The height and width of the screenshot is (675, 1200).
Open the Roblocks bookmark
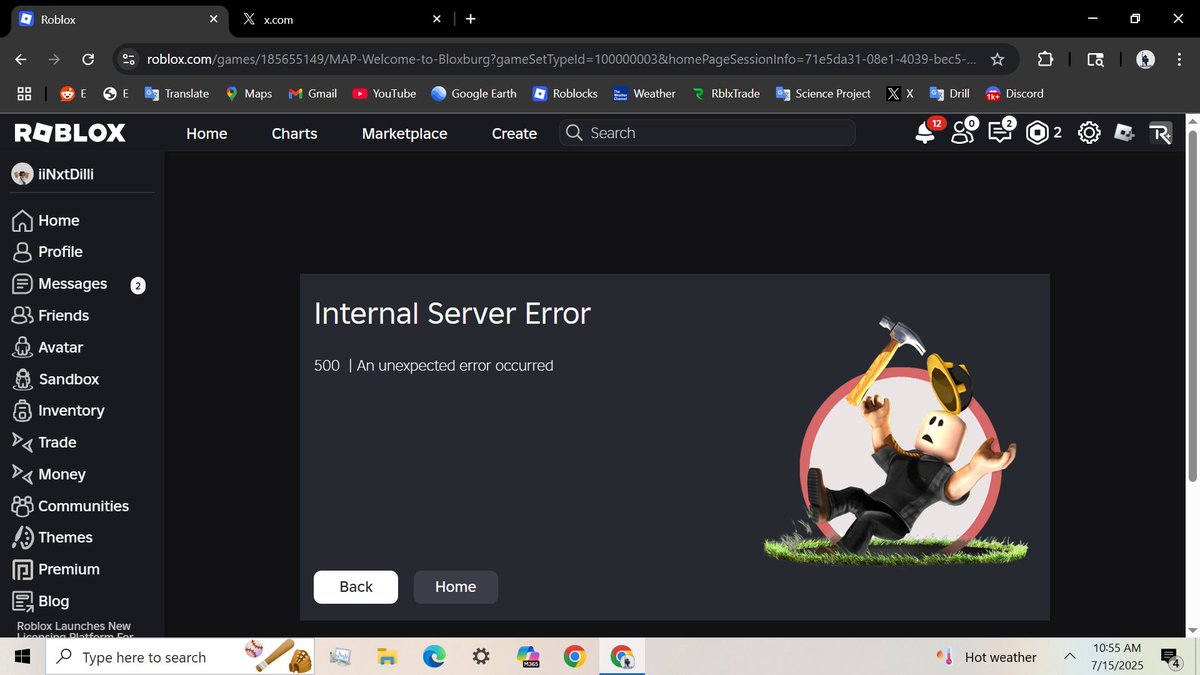coord(564,93)
